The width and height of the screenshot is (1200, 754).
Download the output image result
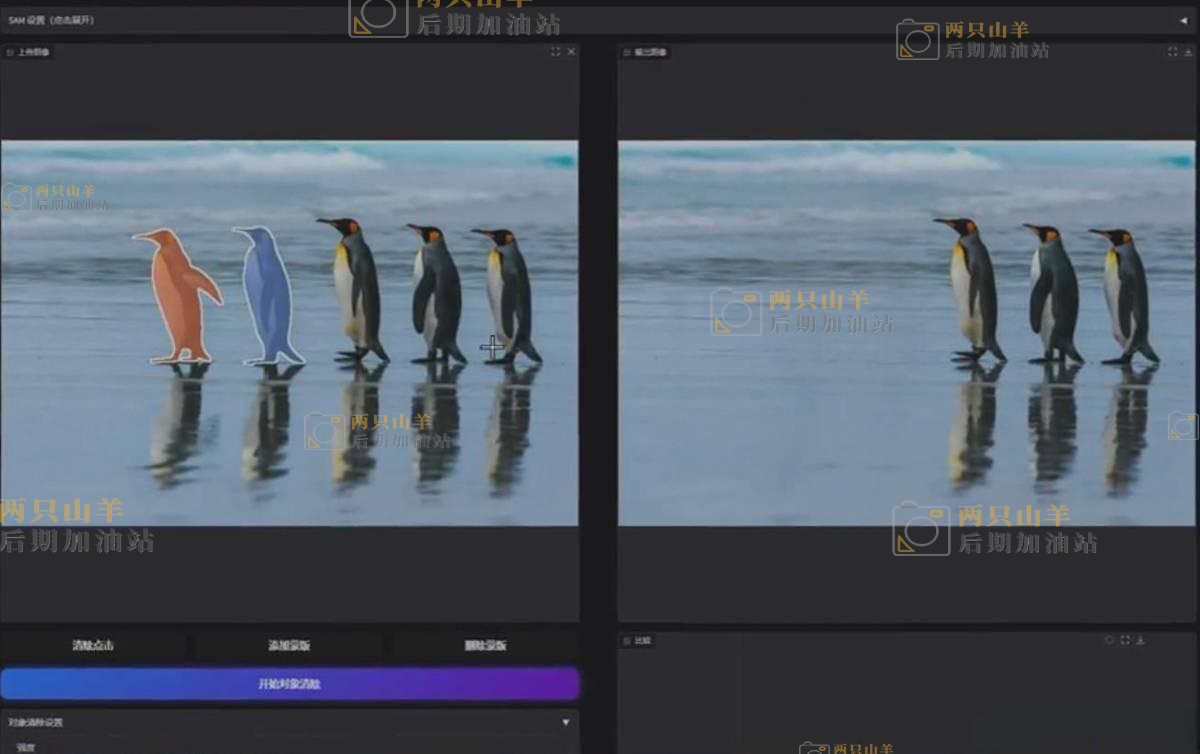click(x=1189, y=52)
